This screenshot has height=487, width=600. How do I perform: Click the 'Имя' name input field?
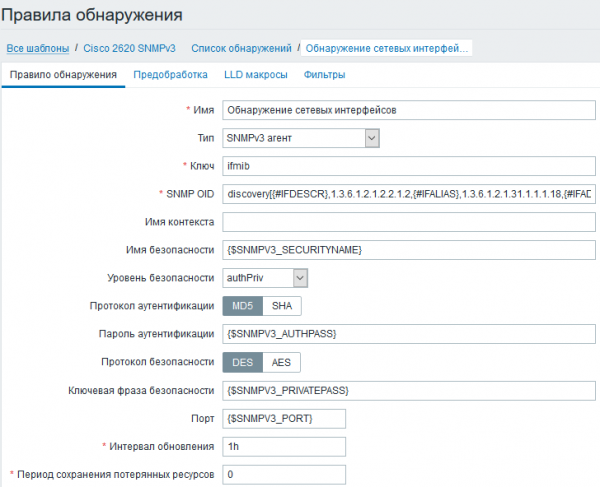[x=408, y=109]
